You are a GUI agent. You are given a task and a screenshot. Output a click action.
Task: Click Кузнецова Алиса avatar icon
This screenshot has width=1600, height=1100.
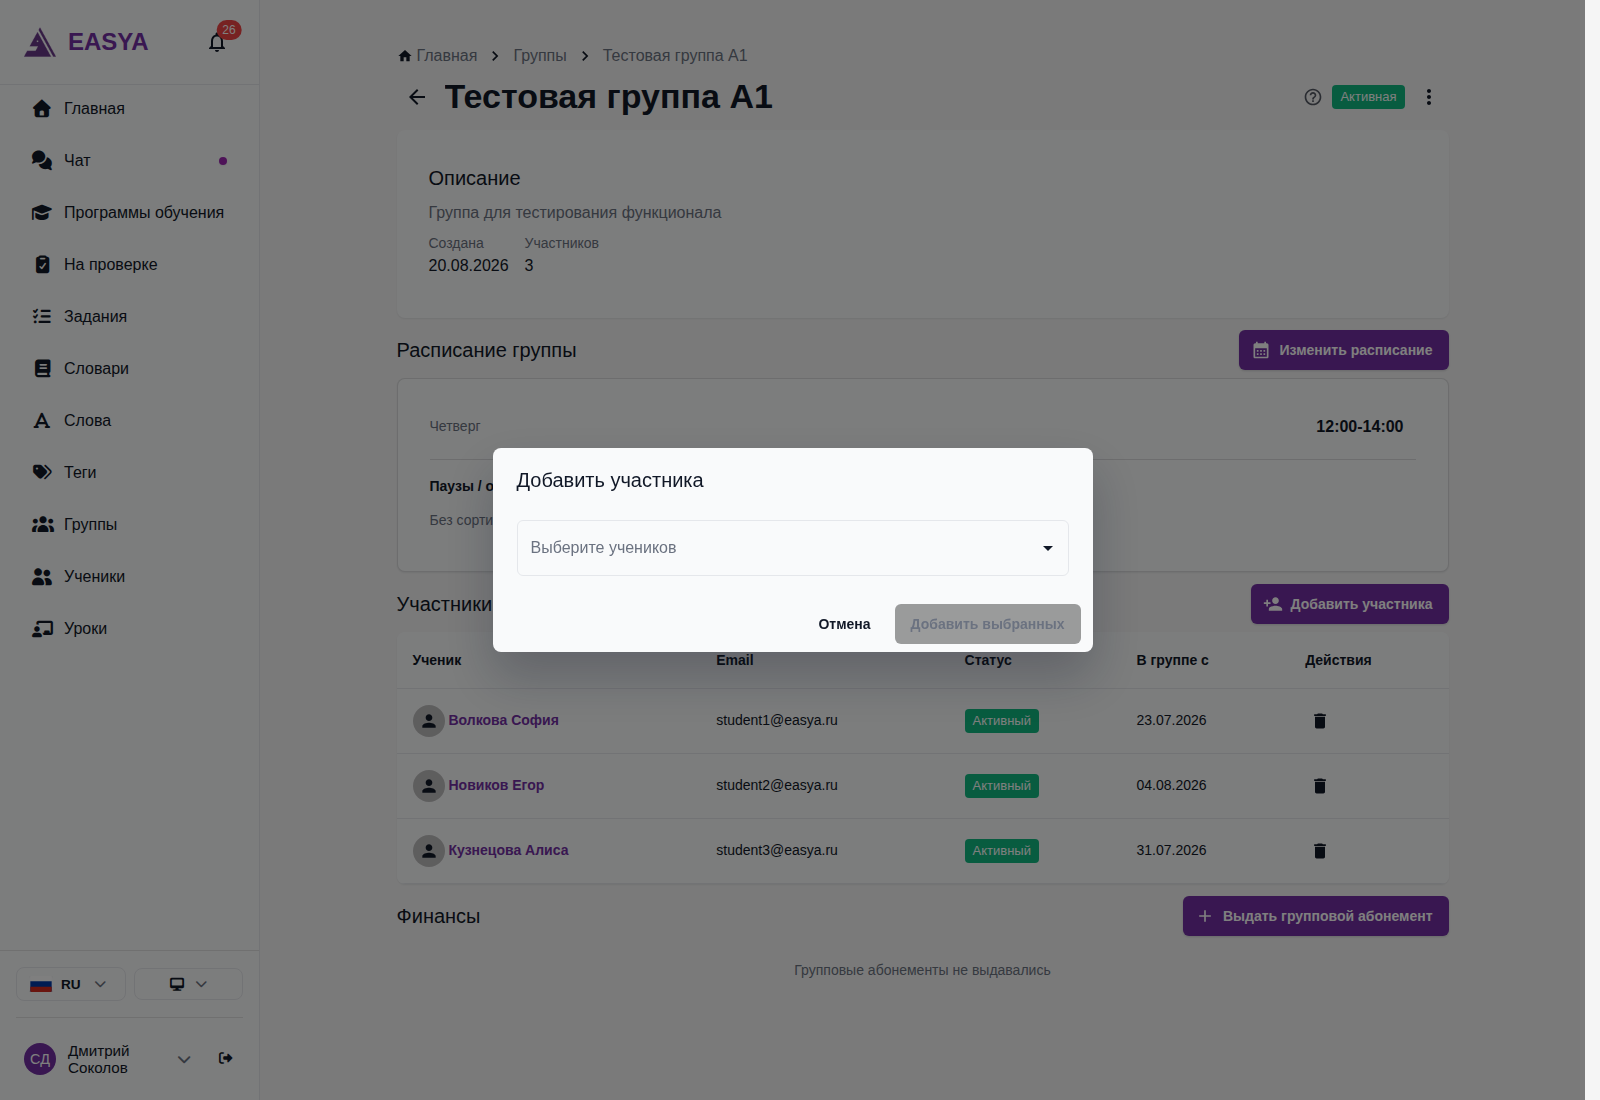429,851
